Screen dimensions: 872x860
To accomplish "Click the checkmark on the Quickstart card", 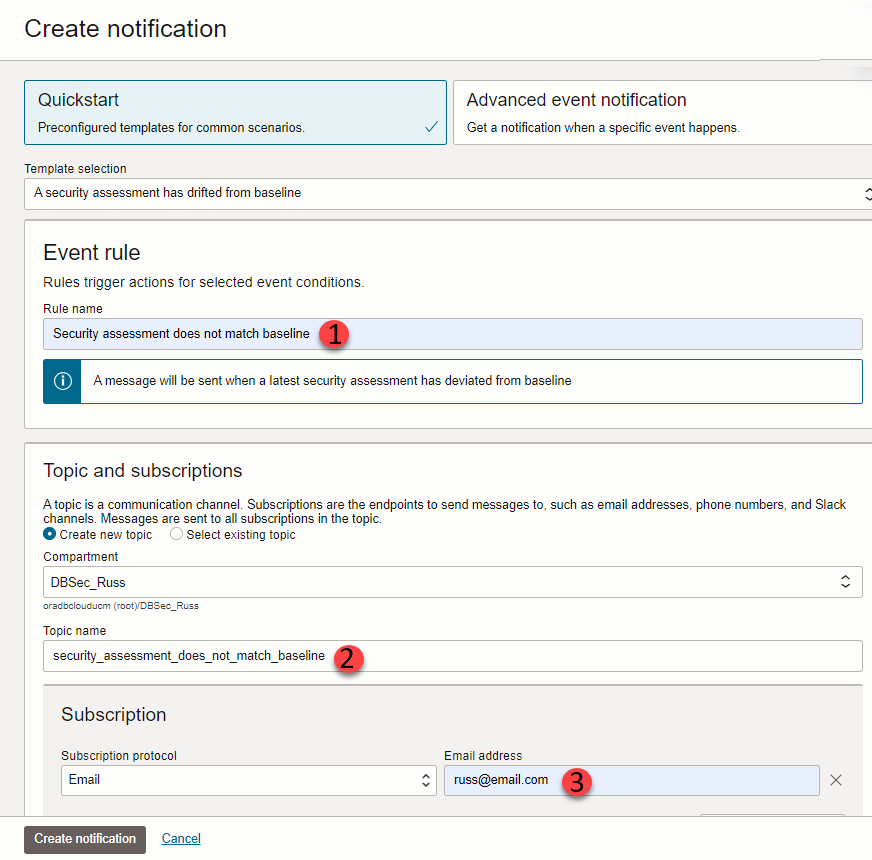I will pos(431,128).
